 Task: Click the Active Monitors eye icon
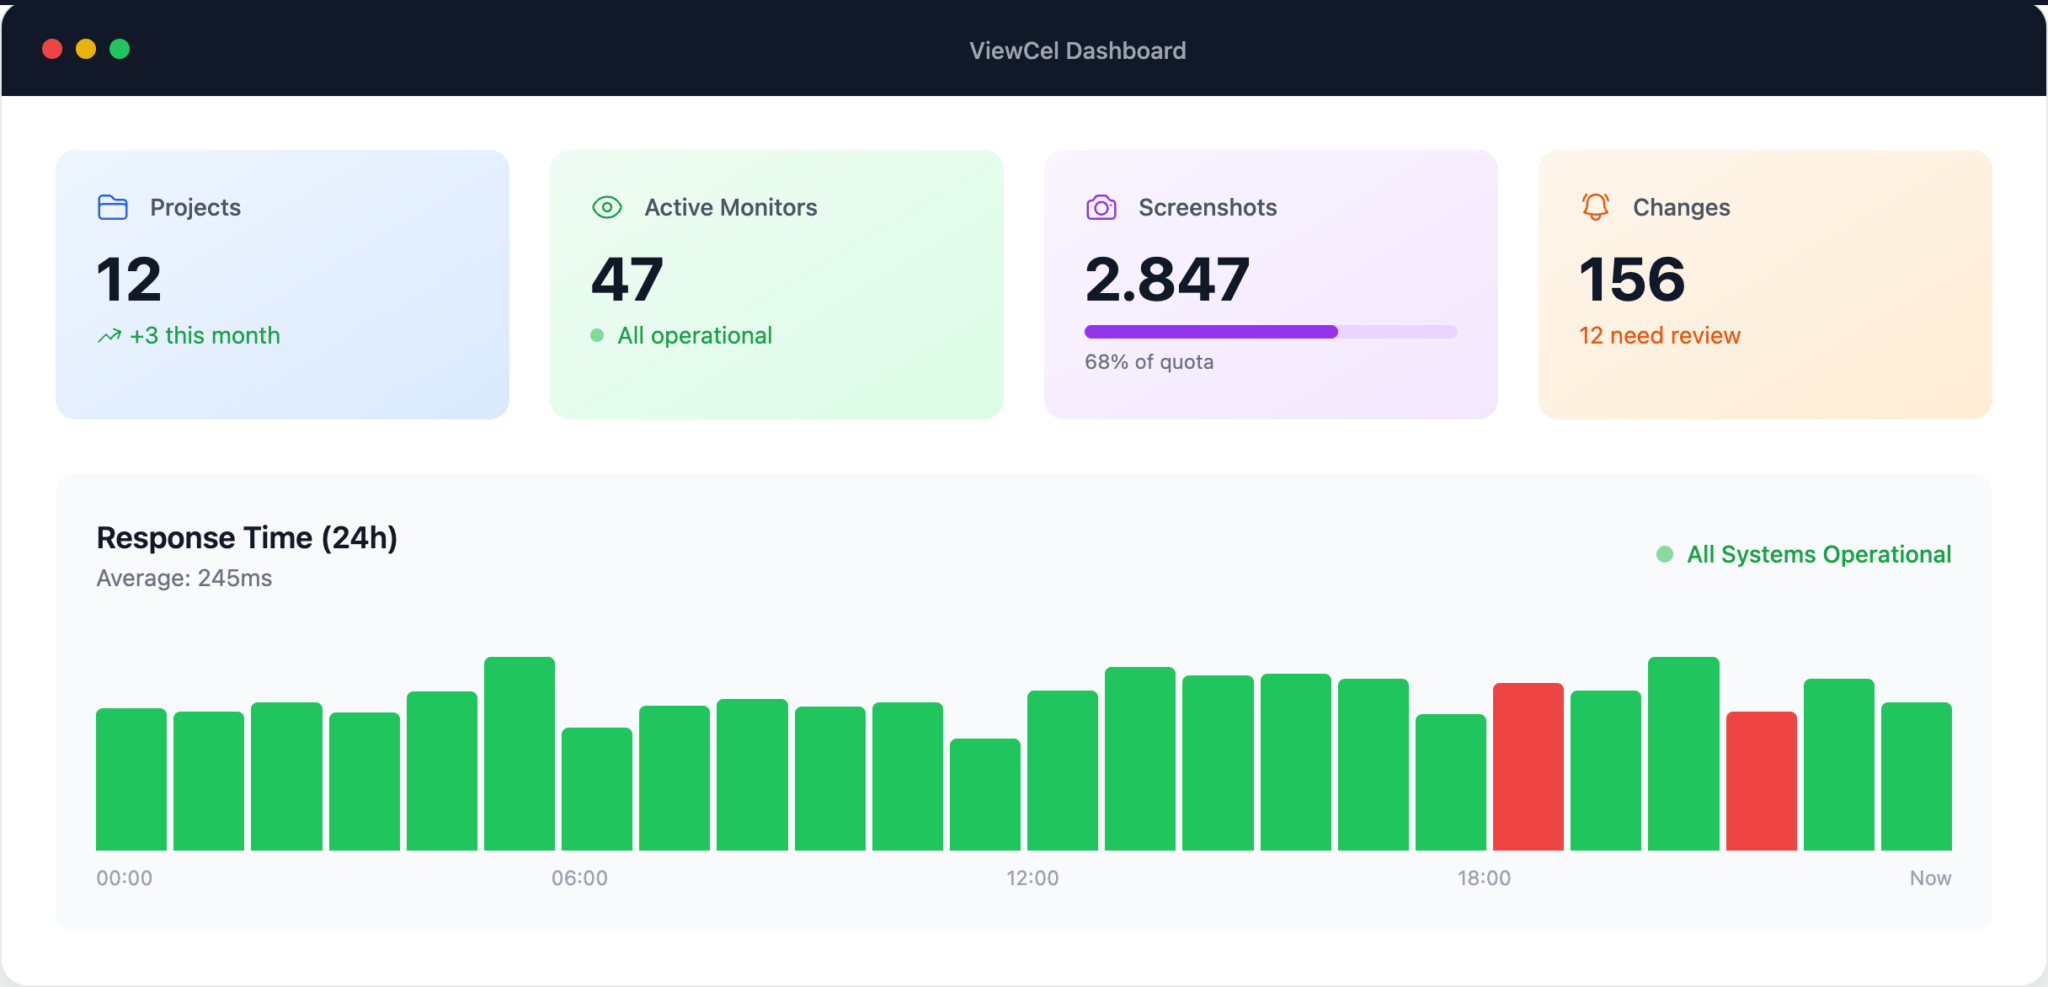[x=607, y=207]
